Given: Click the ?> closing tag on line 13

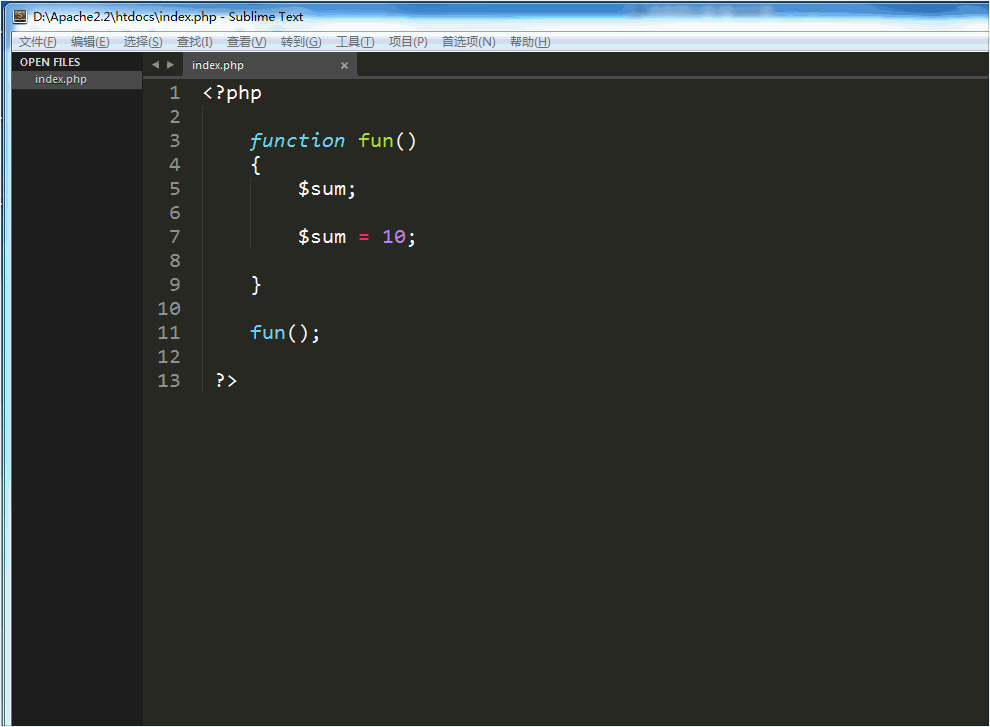Looking at the screenshot, I should (226, 381).
